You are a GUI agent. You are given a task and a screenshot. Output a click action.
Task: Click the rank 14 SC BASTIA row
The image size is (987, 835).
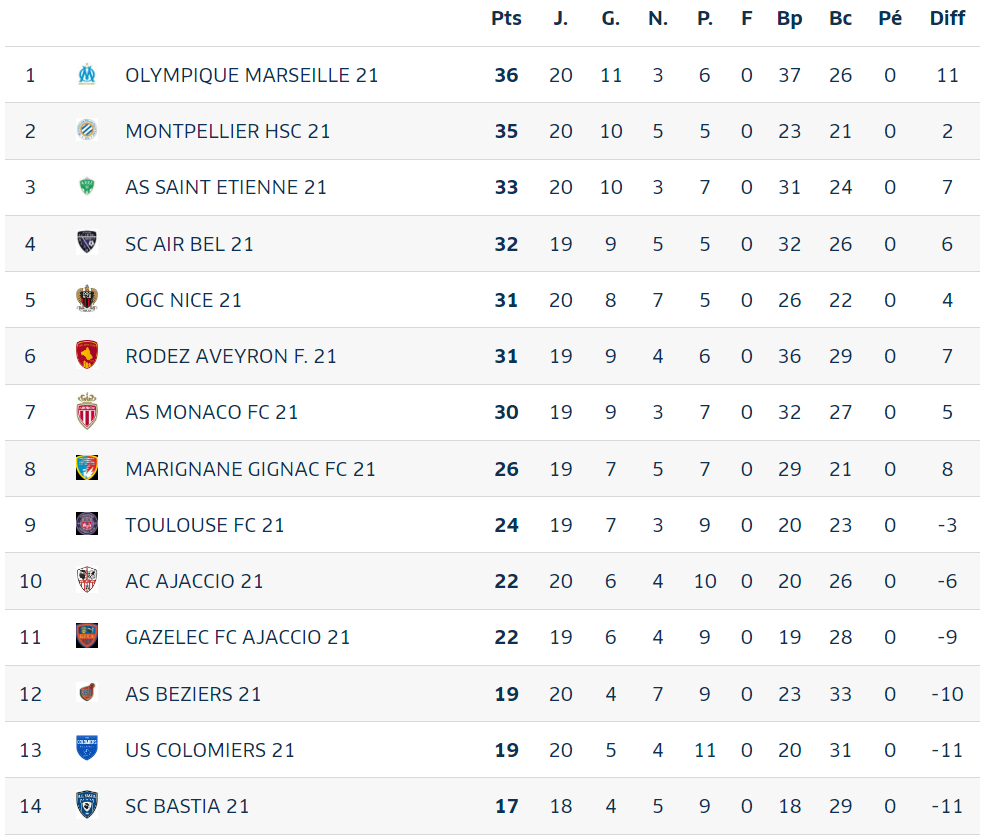click(x=492, y=805)
